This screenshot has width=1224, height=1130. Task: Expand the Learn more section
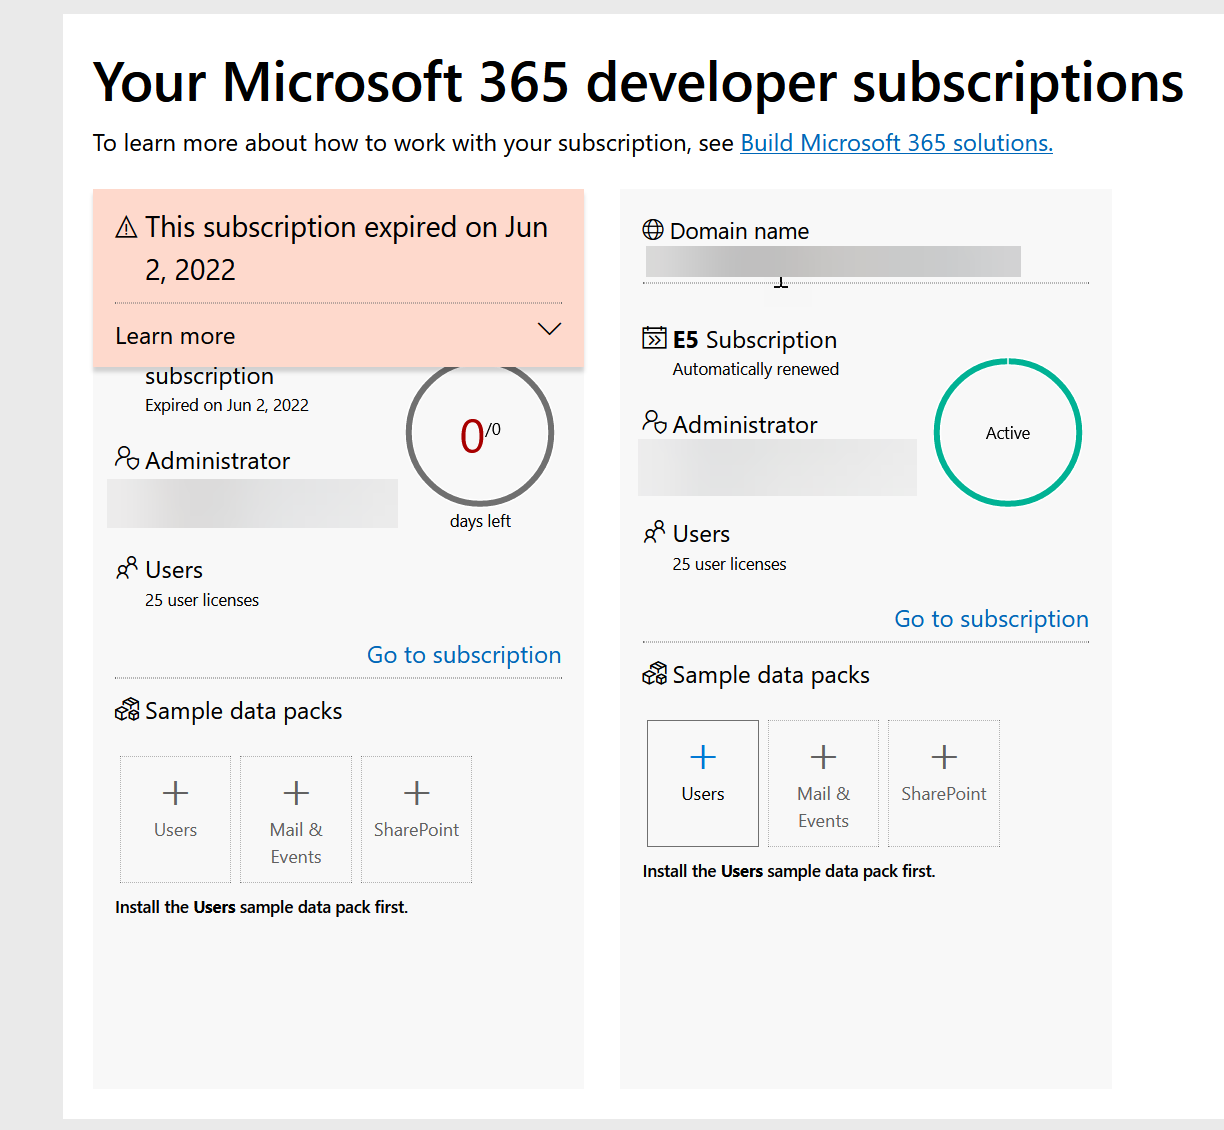(x=338, y=335)
